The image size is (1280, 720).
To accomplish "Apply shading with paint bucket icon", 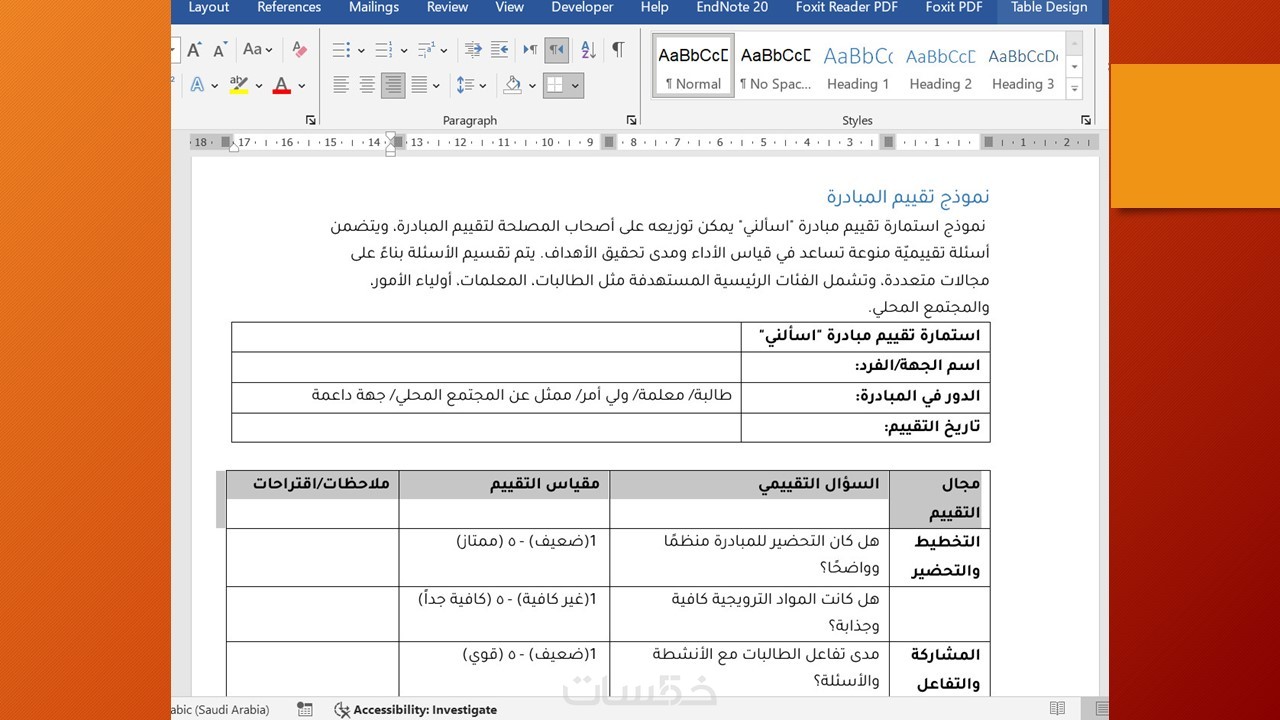I will (512, 85).
